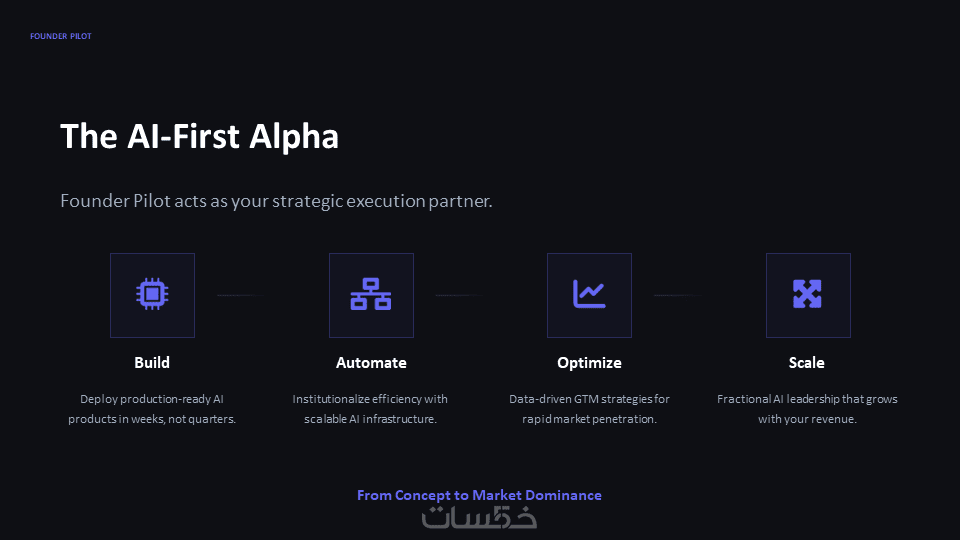This screenshot has height=540, width=960.
Task: Click the 'The AI-First Alpha' slide title
Action: pyautogui.click(x=199, y=136)
